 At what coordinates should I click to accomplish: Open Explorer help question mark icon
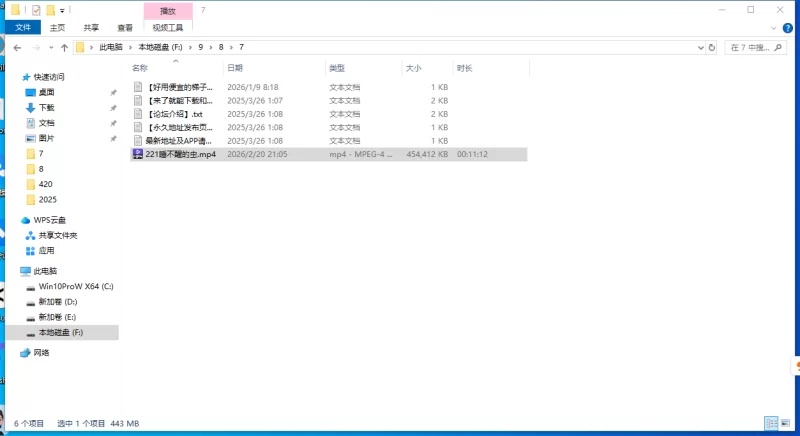click(x=788, y=28)
